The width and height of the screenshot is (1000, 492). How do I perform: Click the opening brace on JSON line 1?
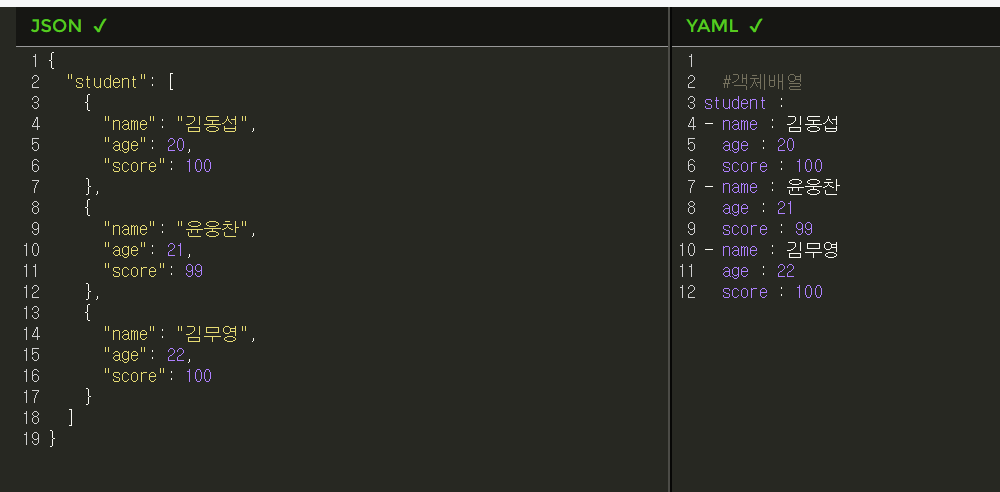coord(52,61)
